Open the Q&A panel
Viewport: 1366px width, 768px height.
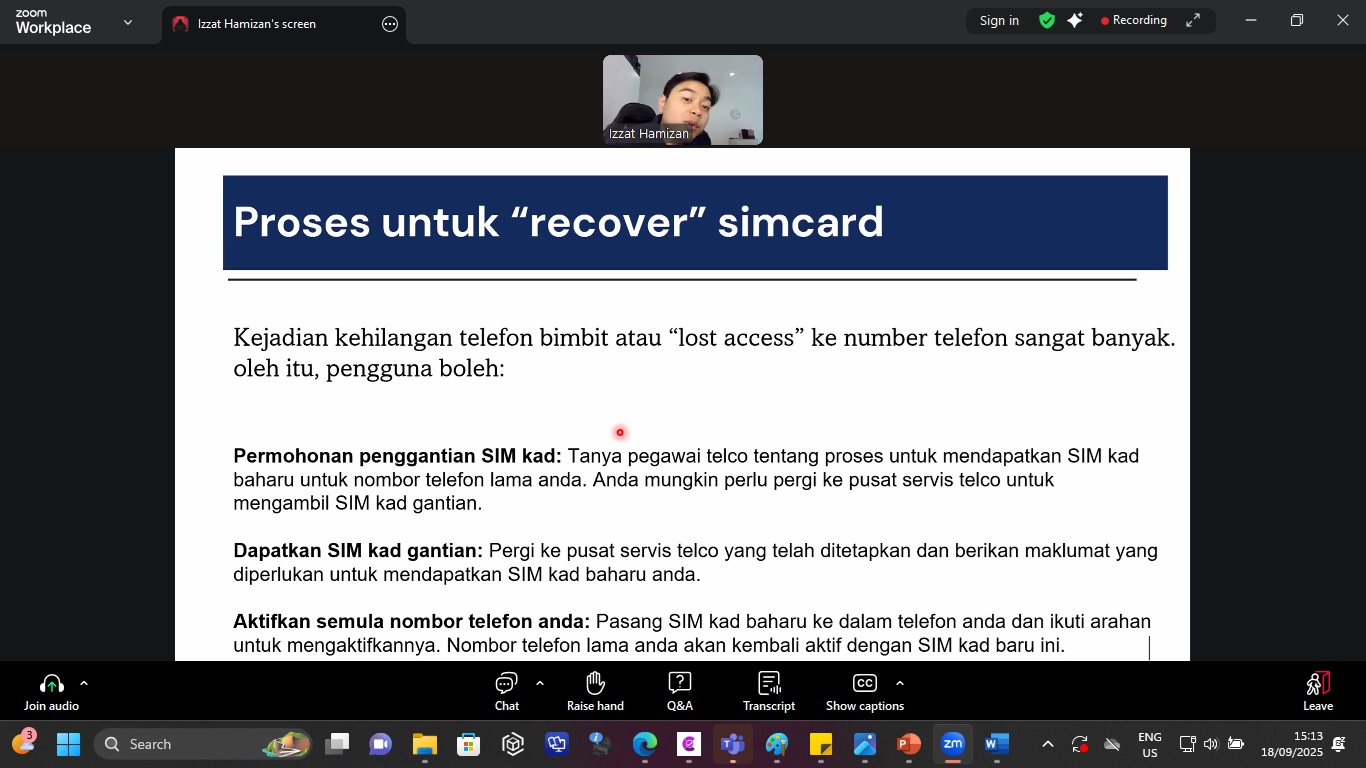coord(679,691)
